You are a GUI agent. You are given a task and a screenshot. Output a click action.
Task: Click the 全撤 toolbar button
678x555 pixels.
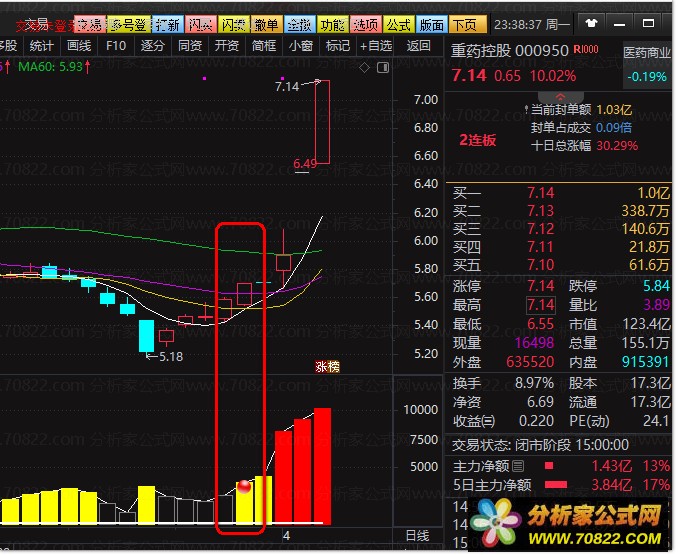300,25
